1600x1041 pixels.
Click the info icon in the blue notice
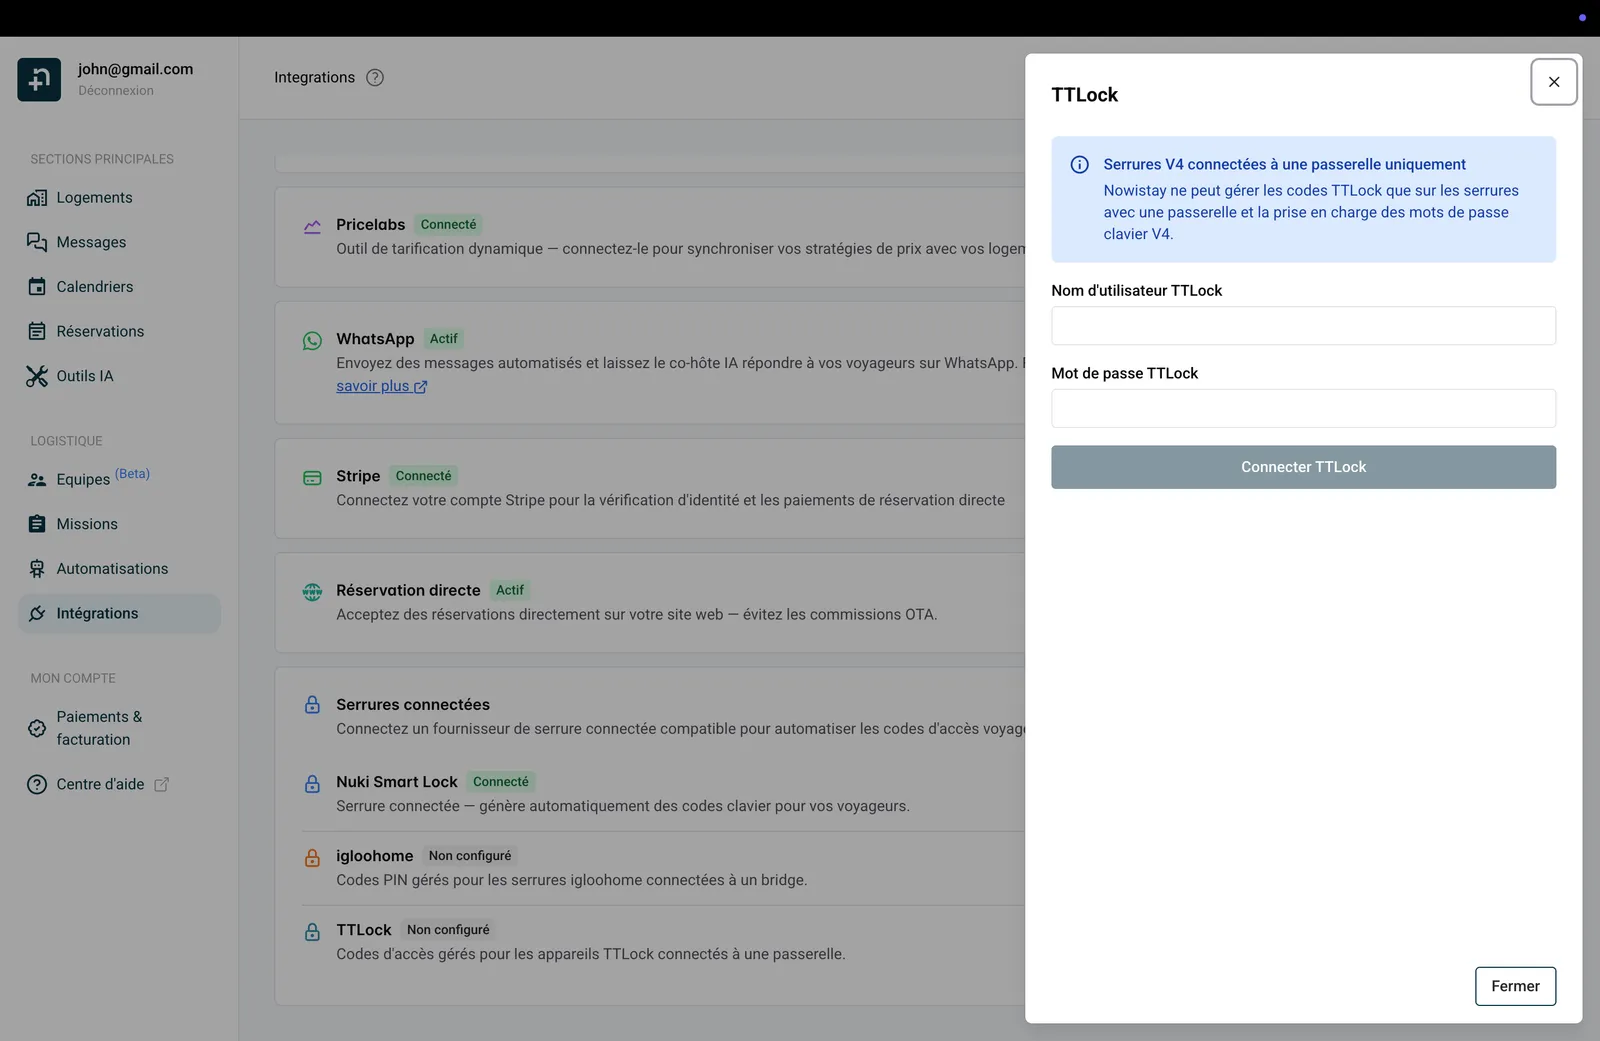coord(1080,165)
